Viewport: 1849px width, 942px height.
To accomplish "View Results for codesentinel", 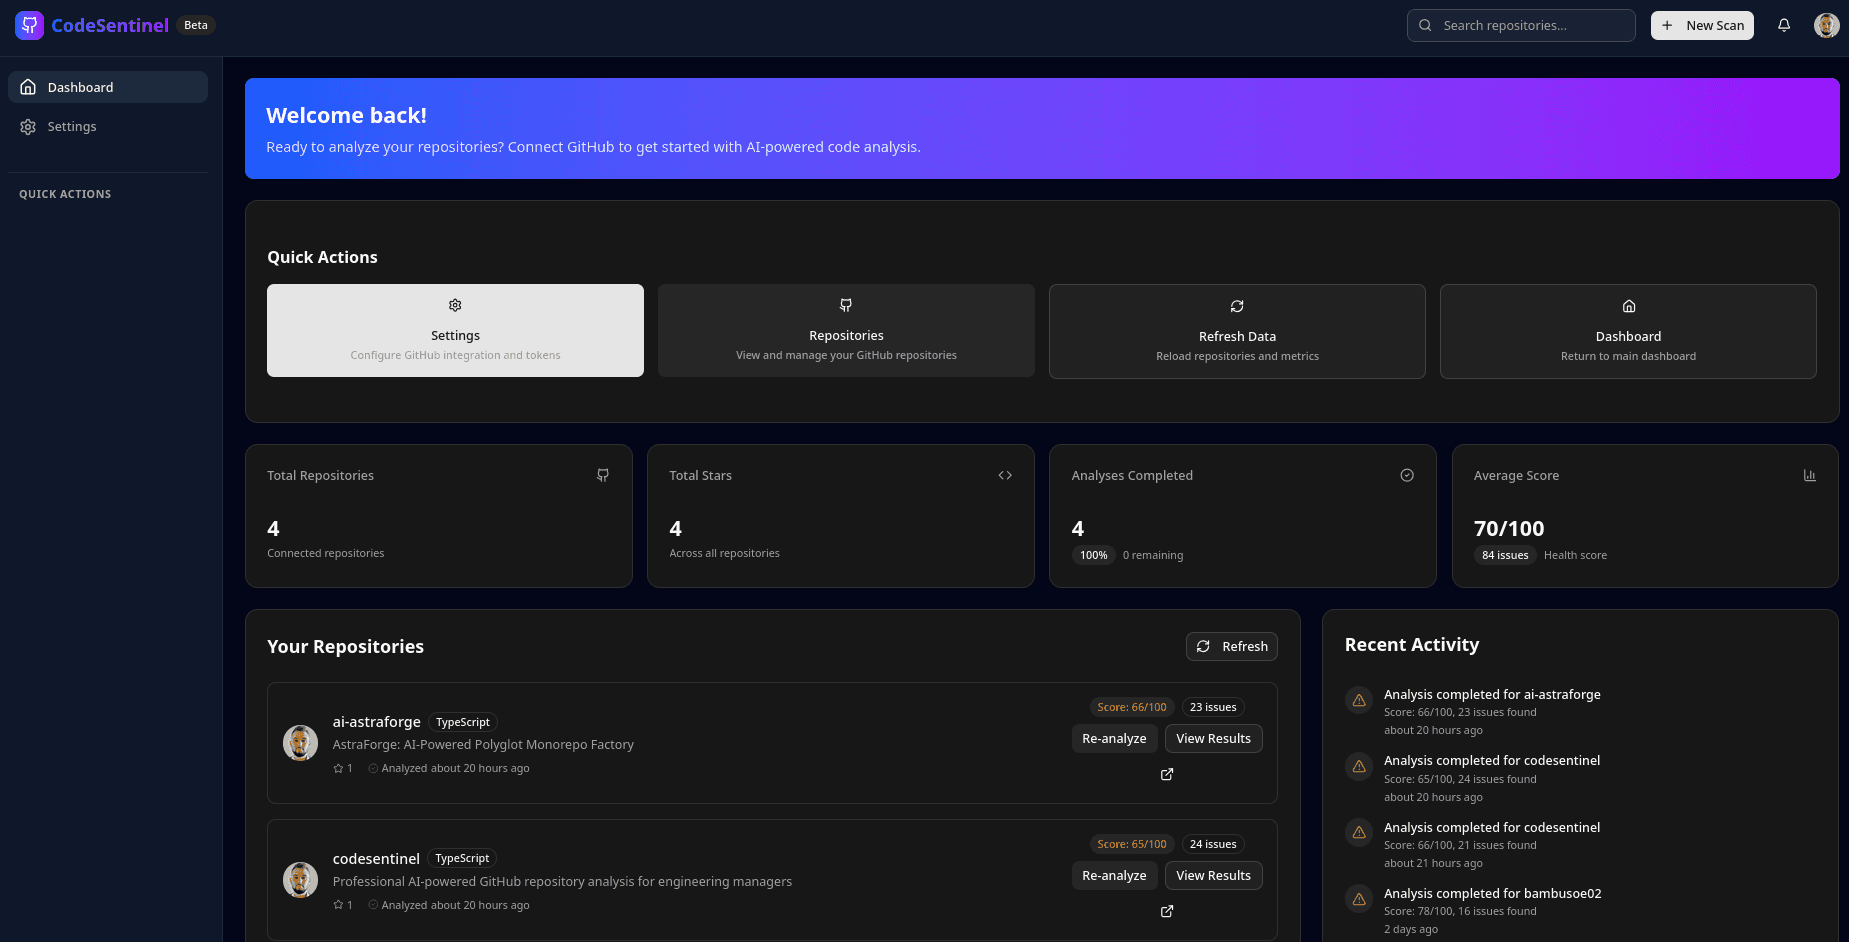I will pos(1214,875).
